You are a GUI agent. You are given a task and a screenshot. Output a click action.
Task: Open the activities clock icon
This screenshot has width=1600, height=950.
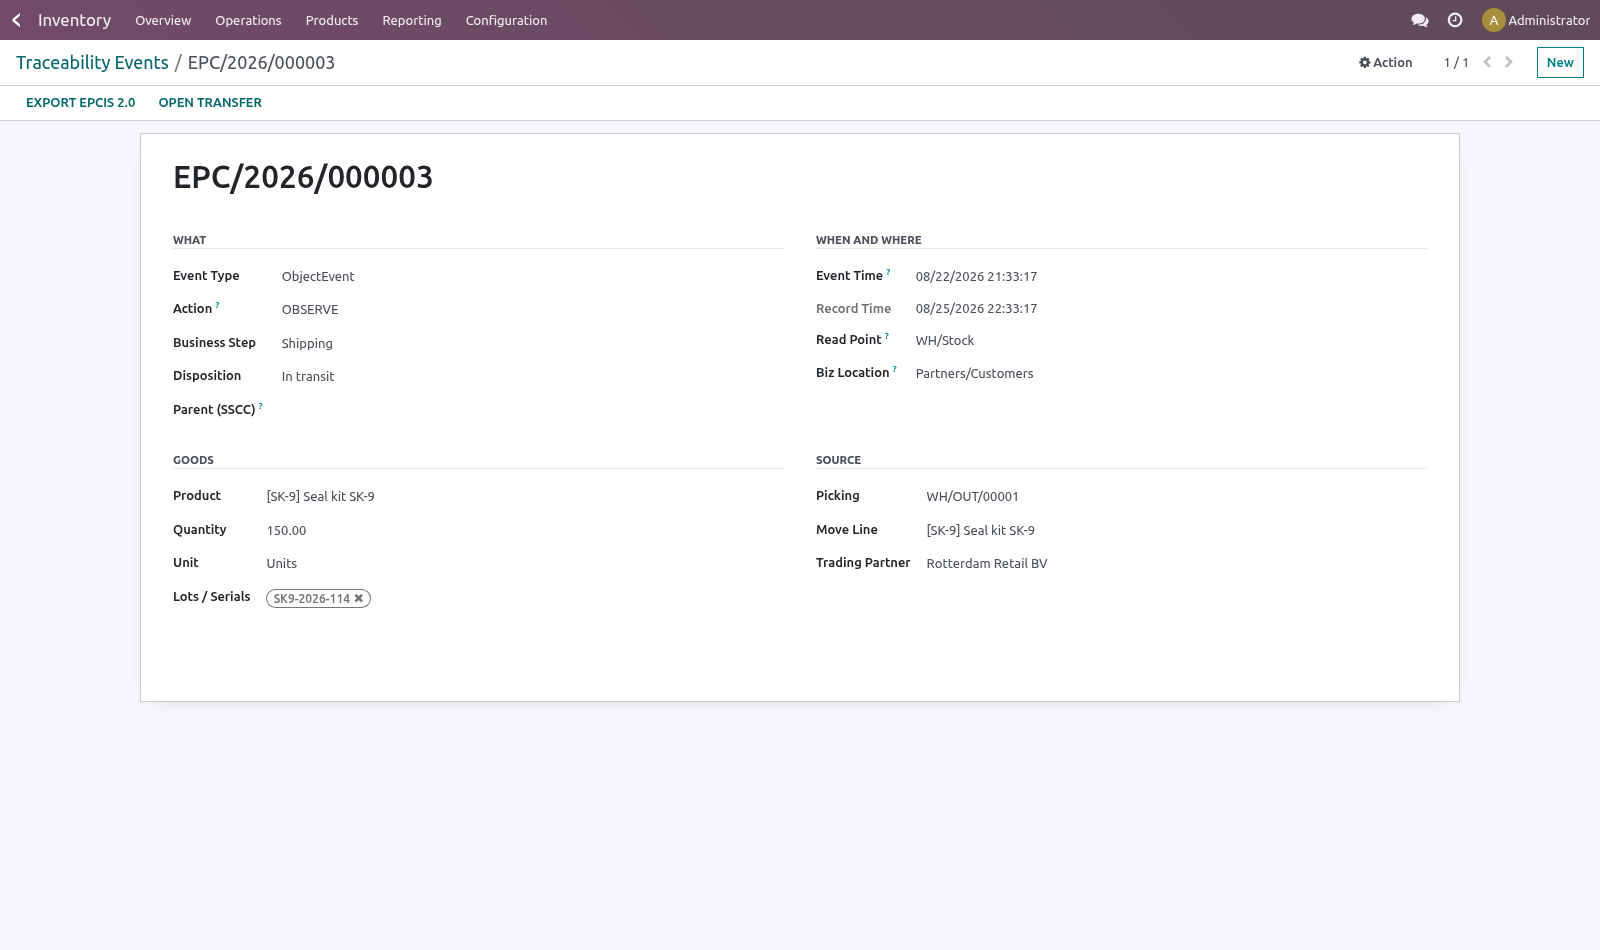1455,20
